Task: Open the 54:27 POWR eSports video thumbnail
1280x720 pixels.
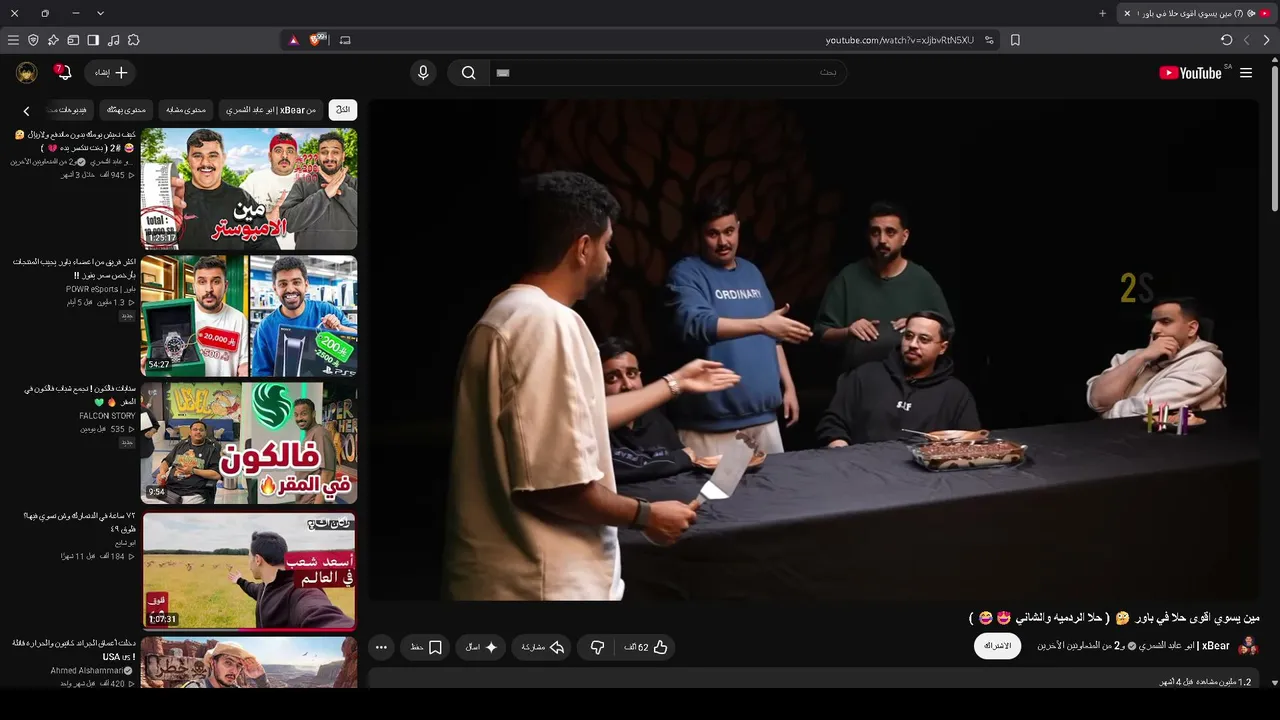Action: 249,315
